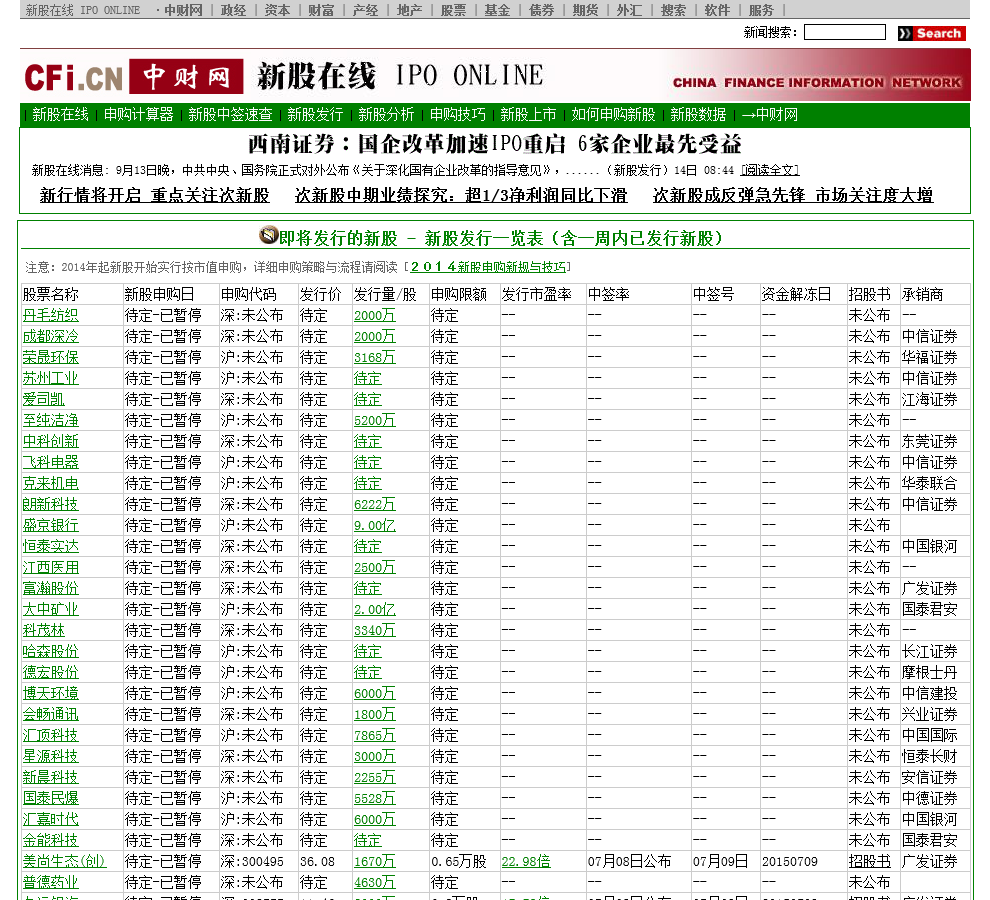Go to →中财网 in green navbar
Image resolution: width=990 pixels, height=900 pixels.
(x=769, y=114)
